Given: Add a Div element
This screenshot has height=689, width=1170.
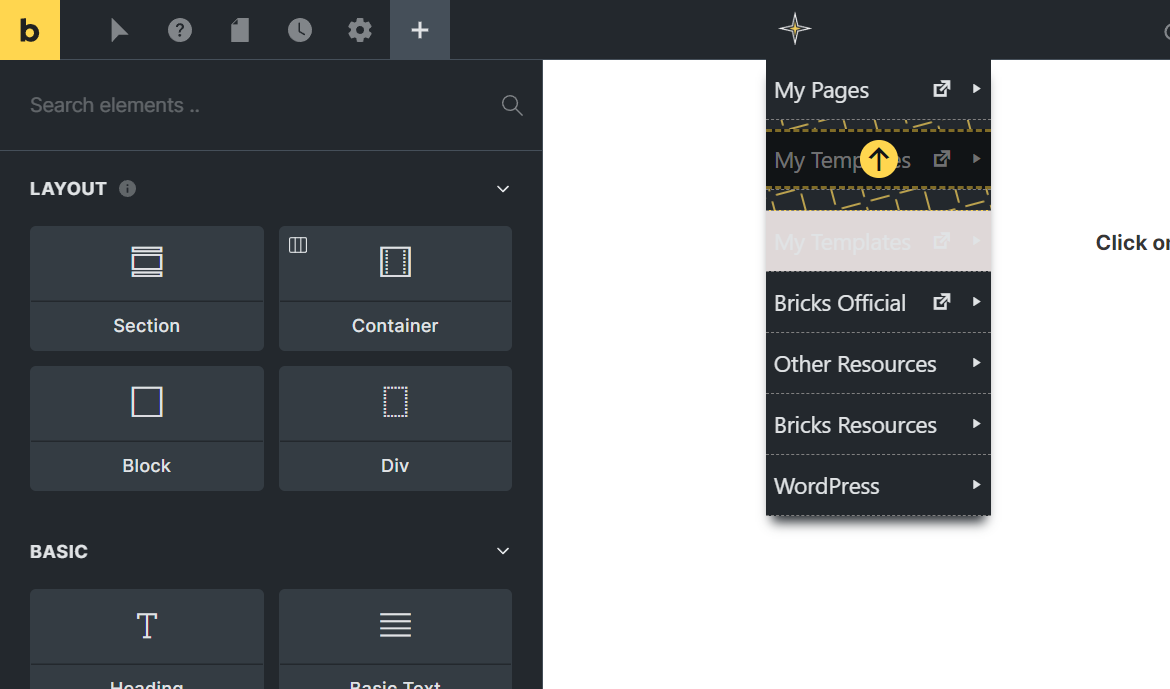Looking at the screenshot, I should pyautogui.click(x=395, y=428).
